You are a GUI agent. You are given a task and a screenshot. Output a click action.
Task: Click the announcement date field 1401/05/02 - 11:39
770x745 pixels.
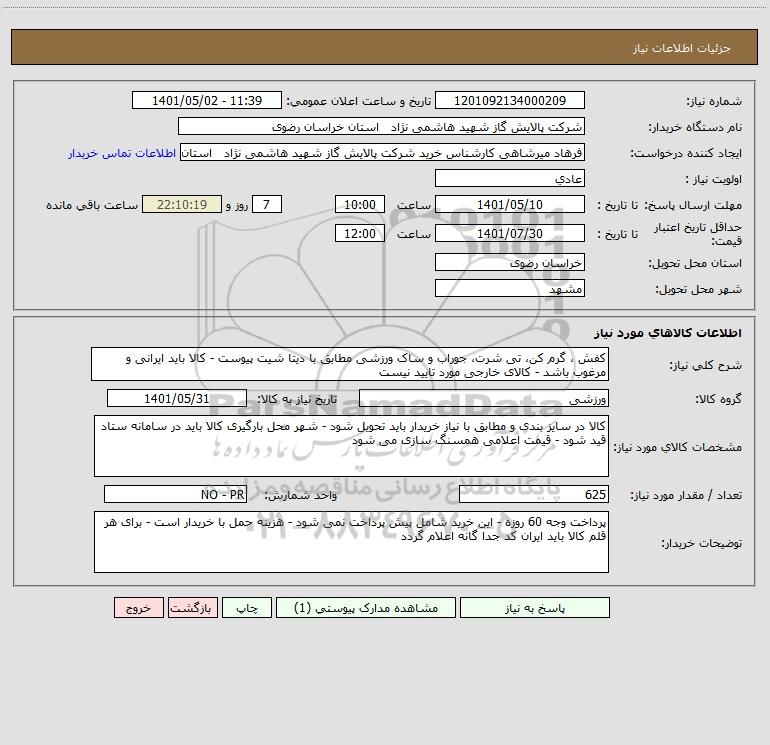point(207,100)
